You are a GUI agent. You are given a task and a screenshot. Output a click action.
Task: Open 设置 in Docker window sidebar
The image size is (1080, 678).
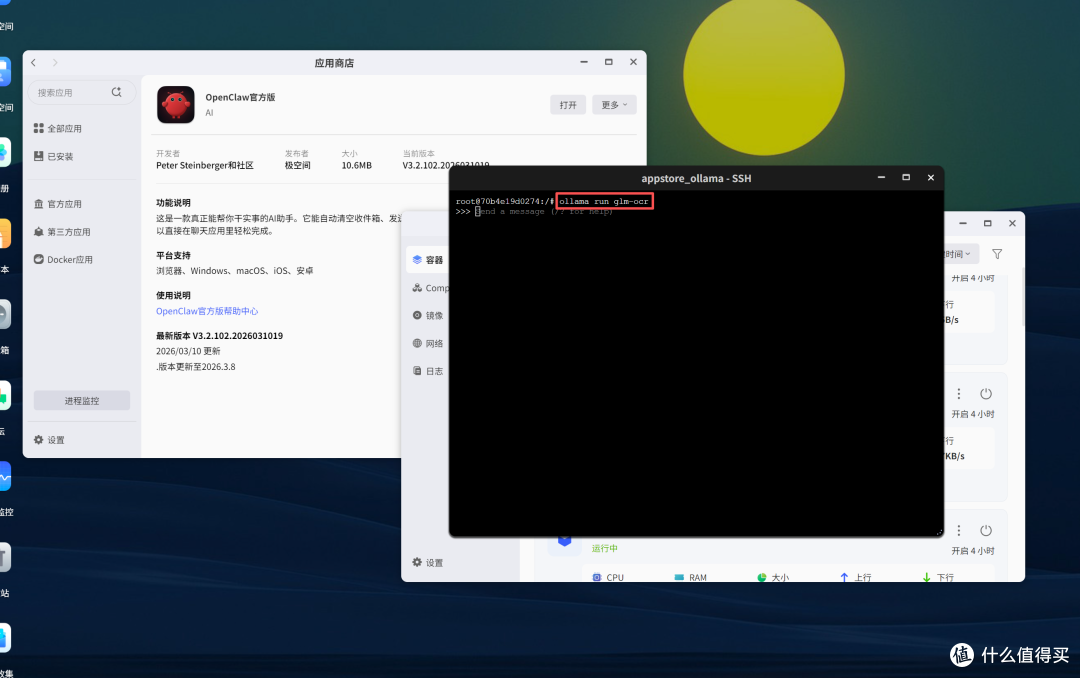tap(428, 563)
